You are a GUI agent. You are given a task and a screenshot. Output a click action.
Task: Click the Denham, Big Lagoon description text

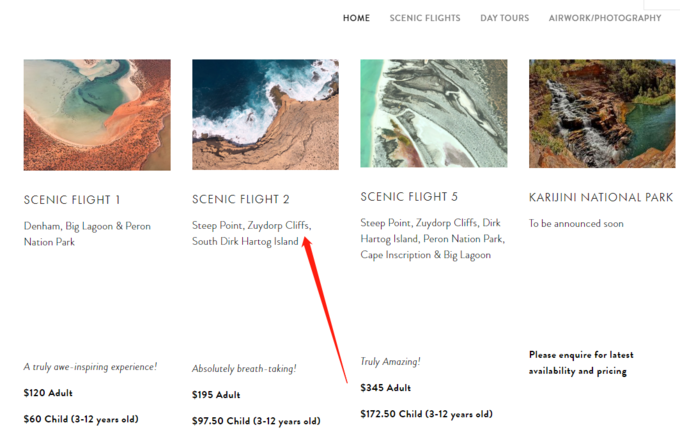(x=87, y=234)
